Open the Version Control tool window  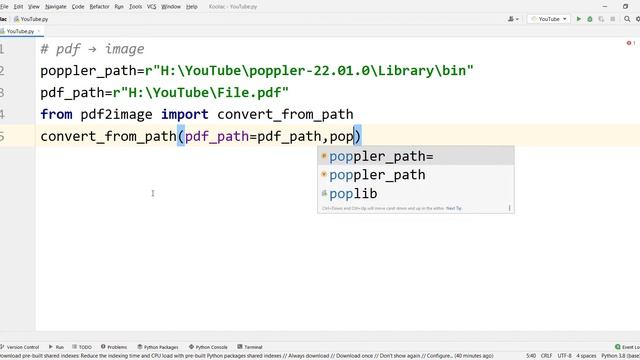click(x=20, y=347)
